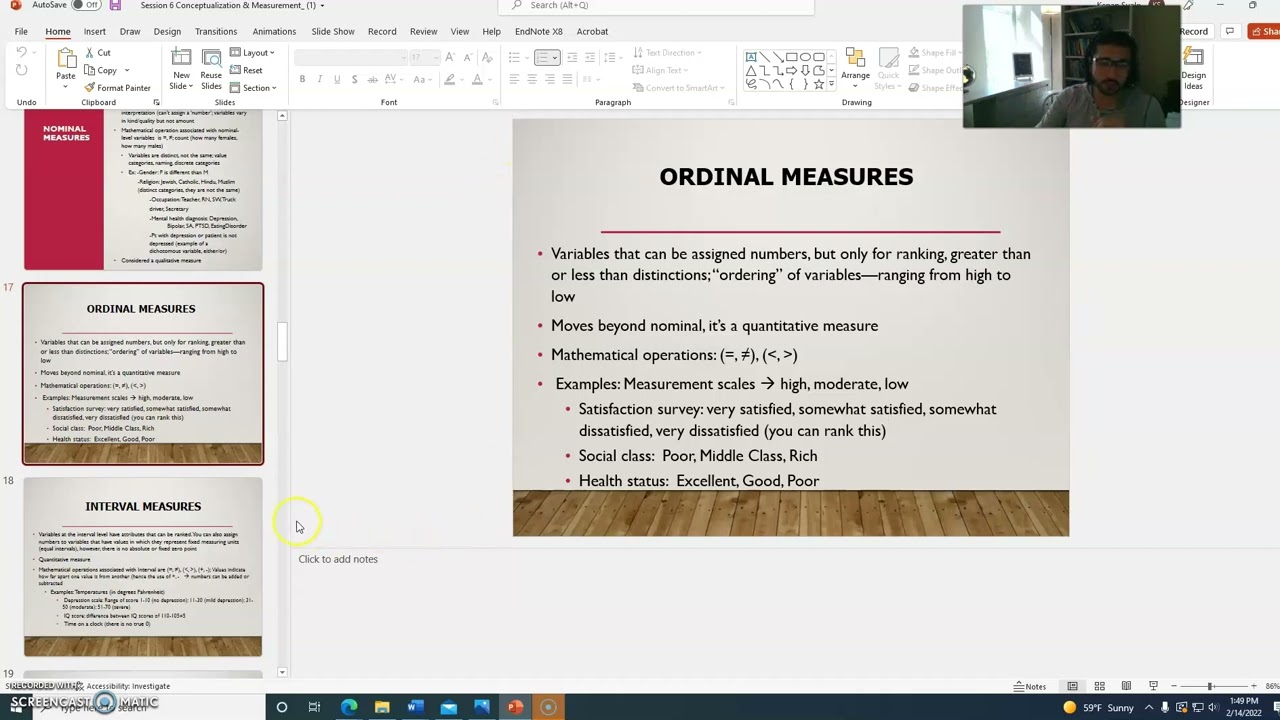Select the rectangle shape in gallery
The height and width of the screenshot is (720, 1280).
(x=791, y=57)
